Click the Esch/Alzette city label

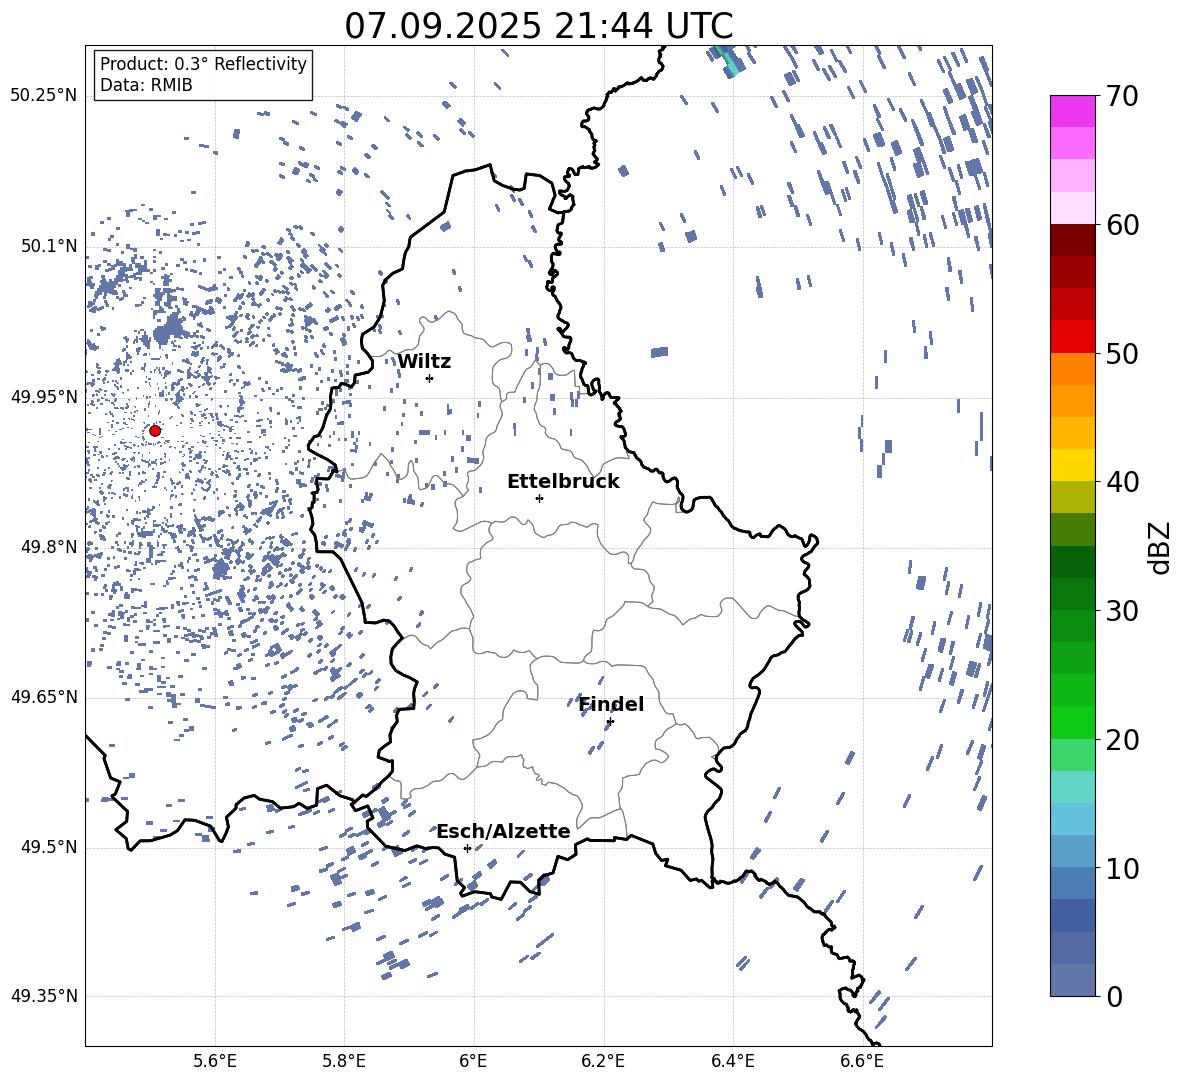point(504,831)
